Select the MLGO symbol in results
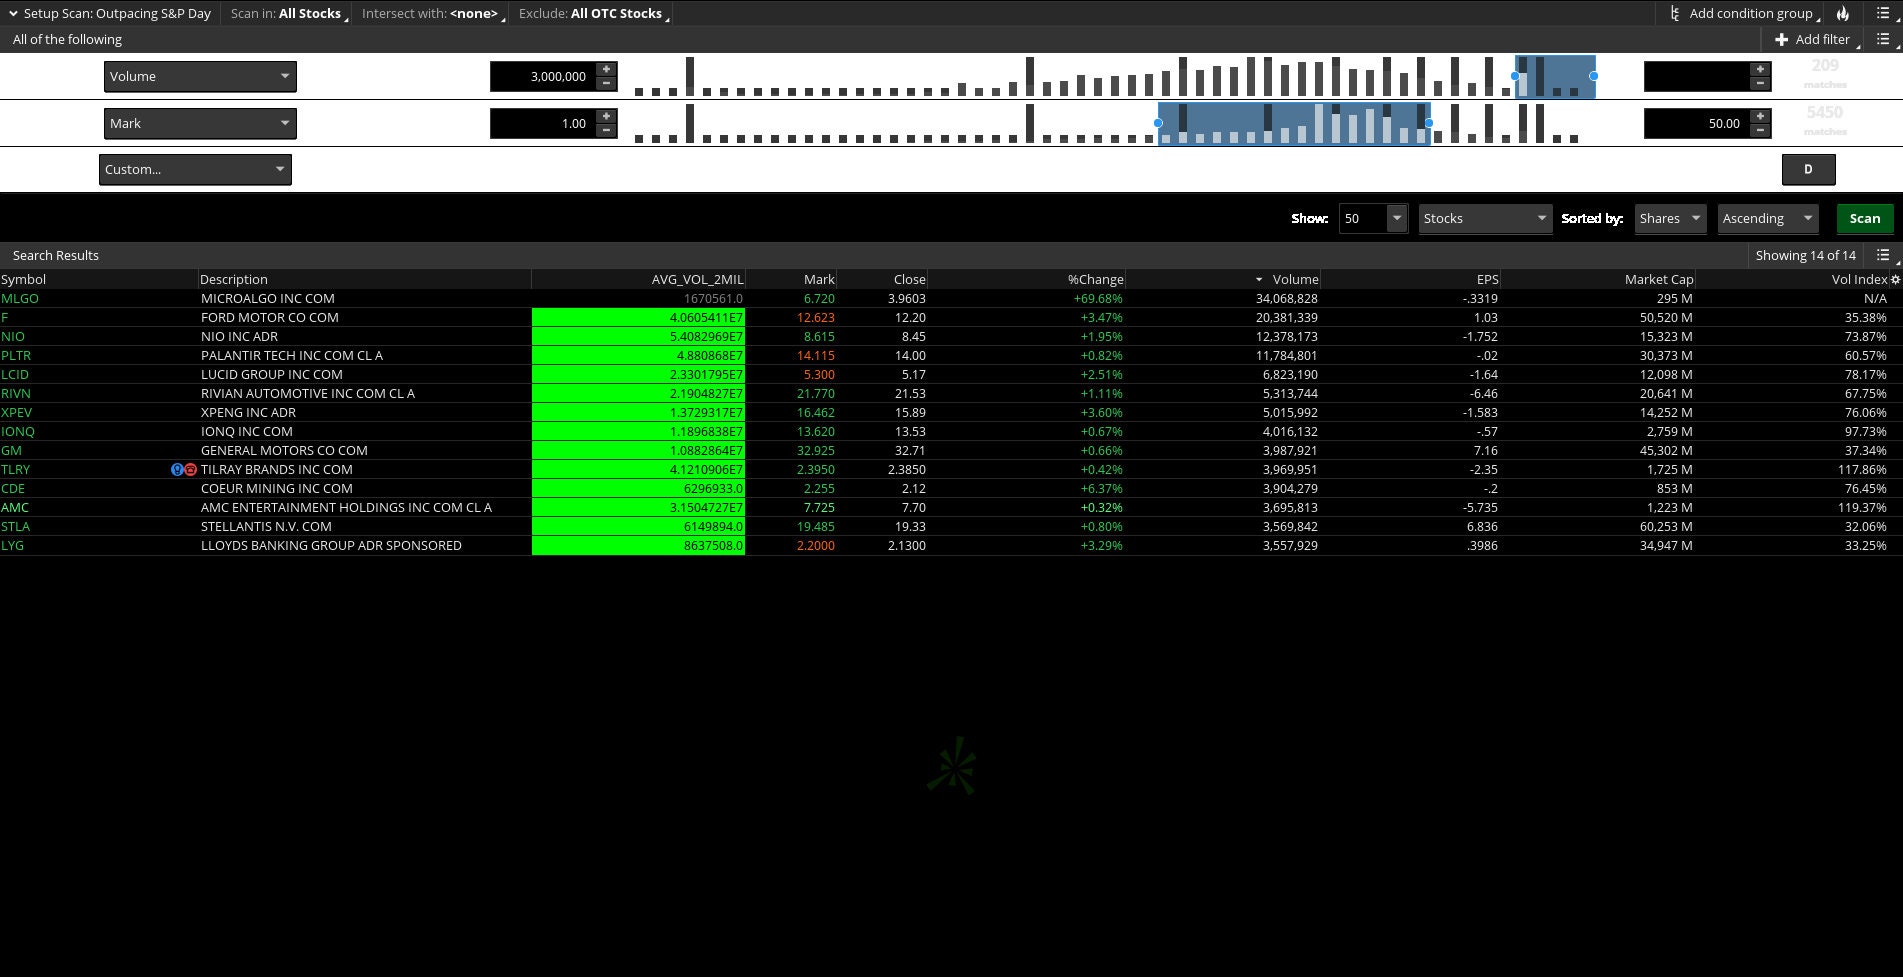 coord(20,298)
